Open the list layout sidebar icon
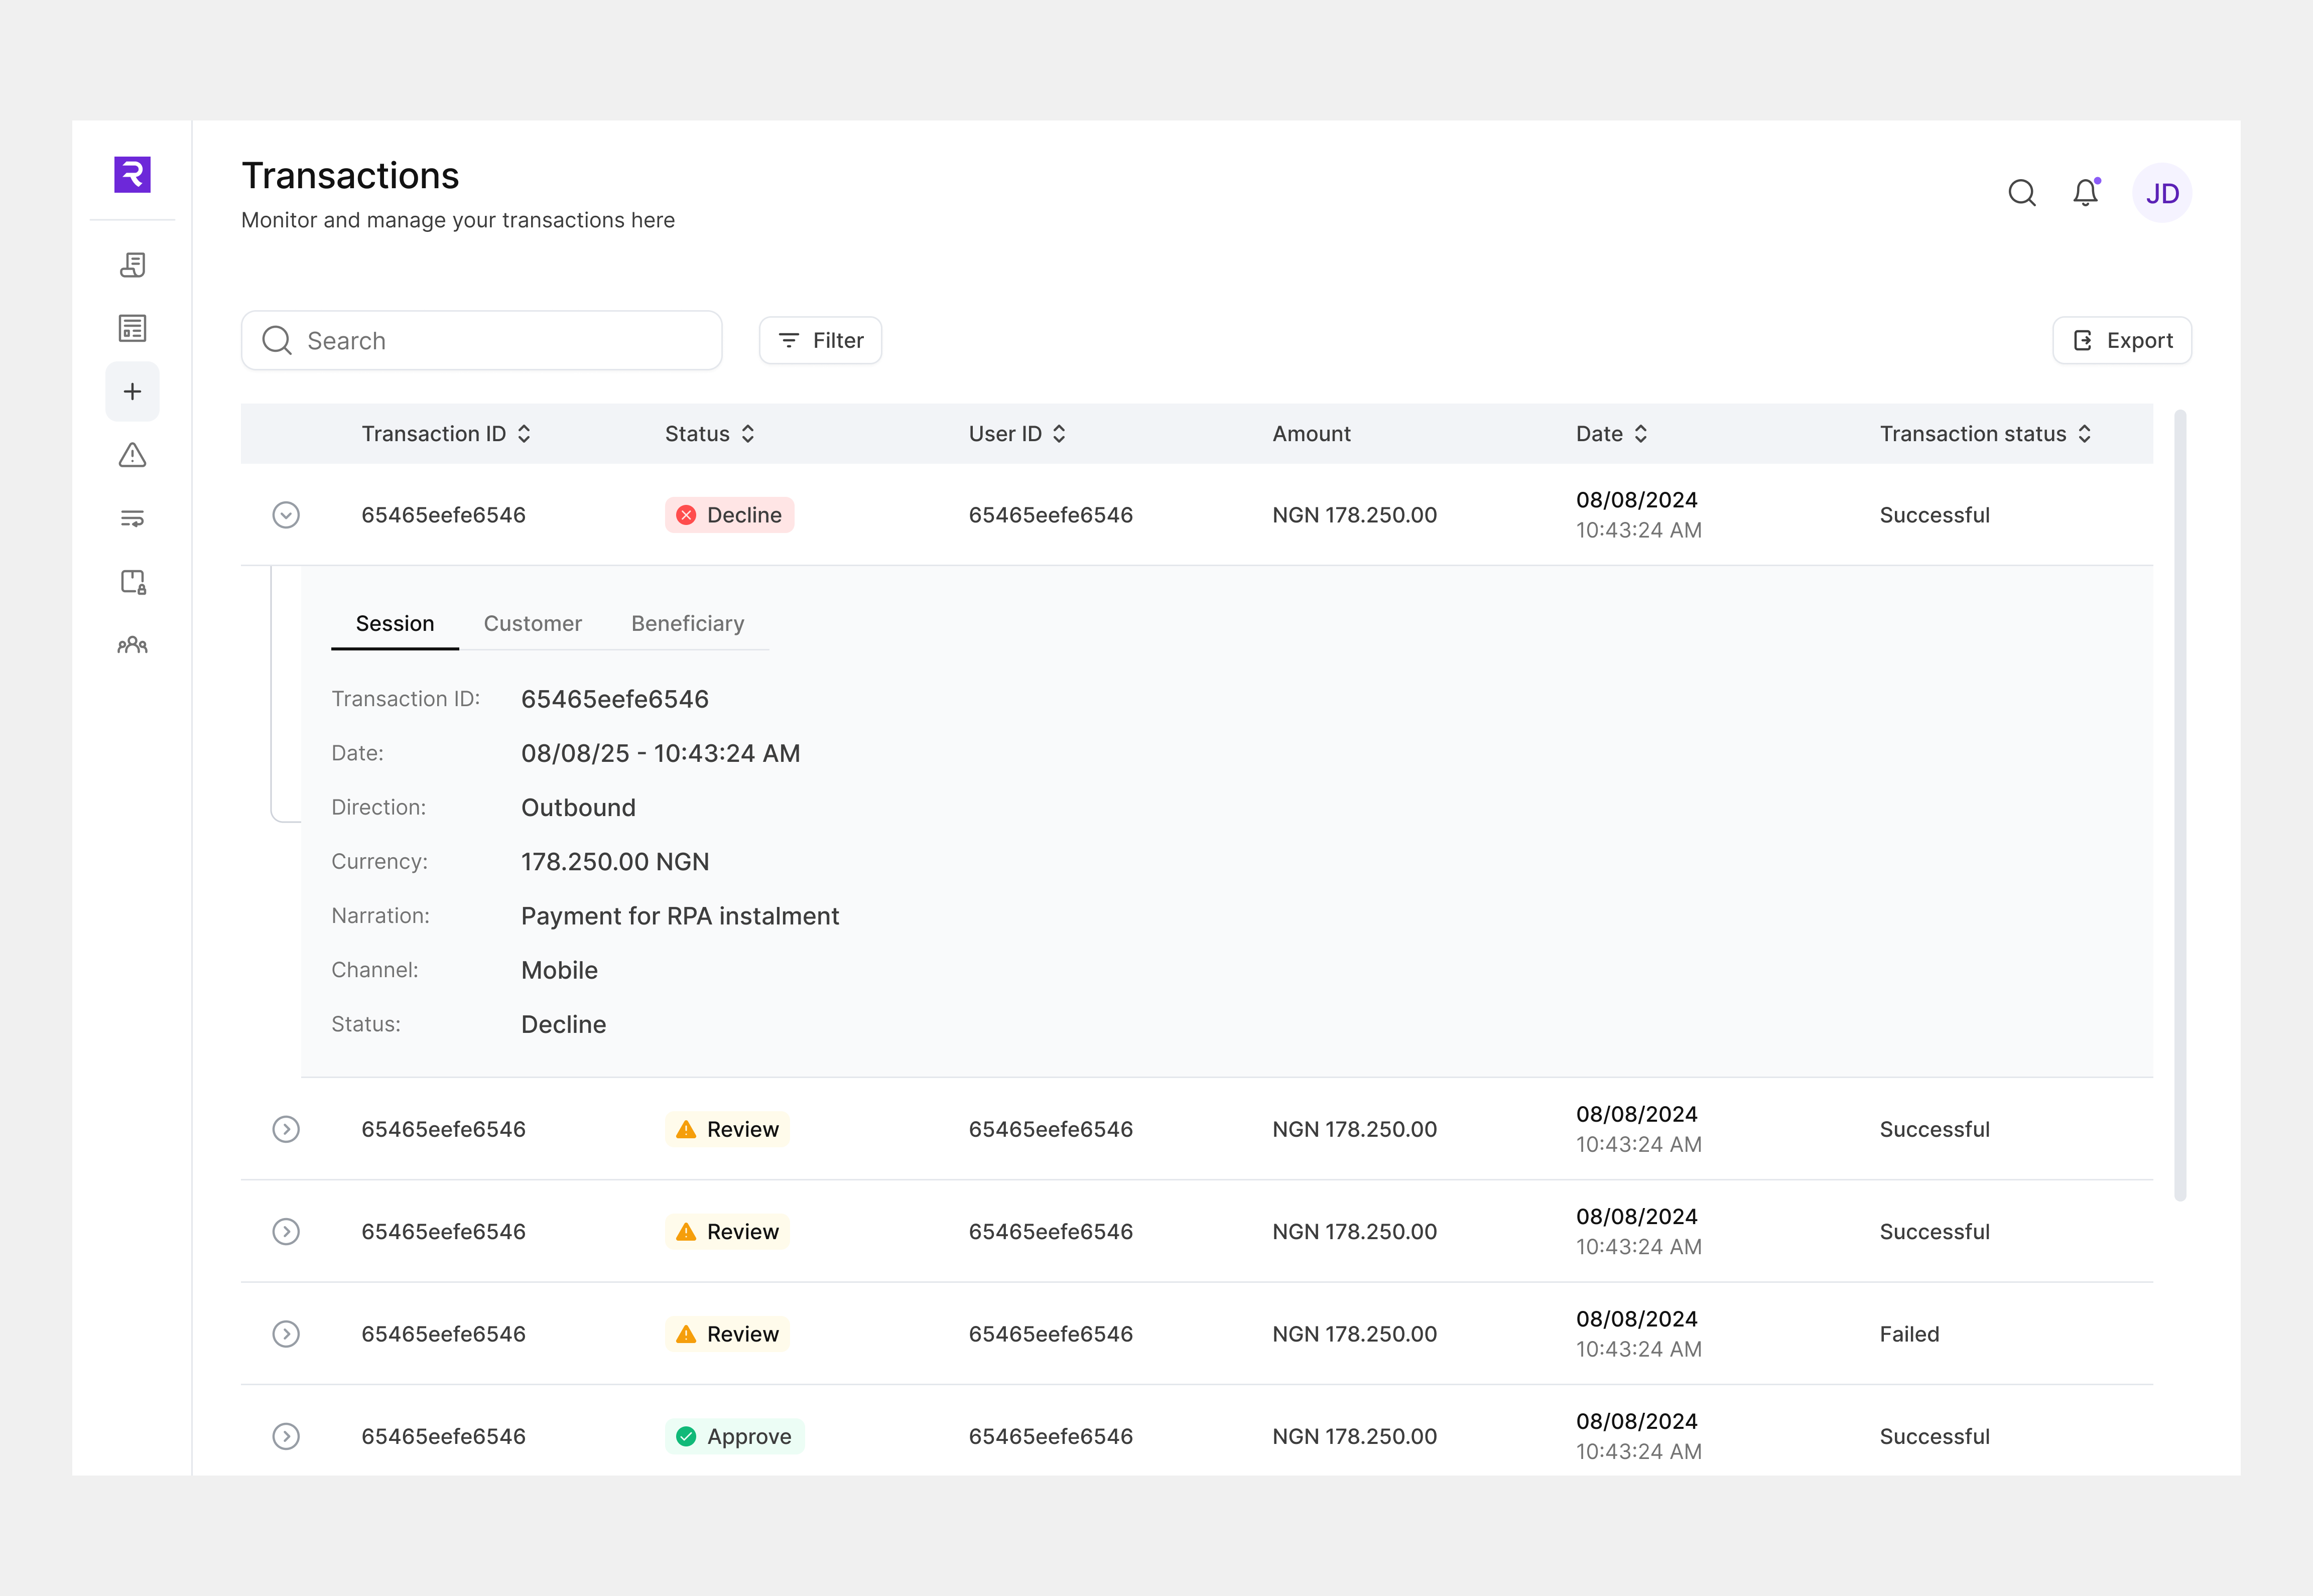This screenshot has height=1596, width=2313. [132, 328]
